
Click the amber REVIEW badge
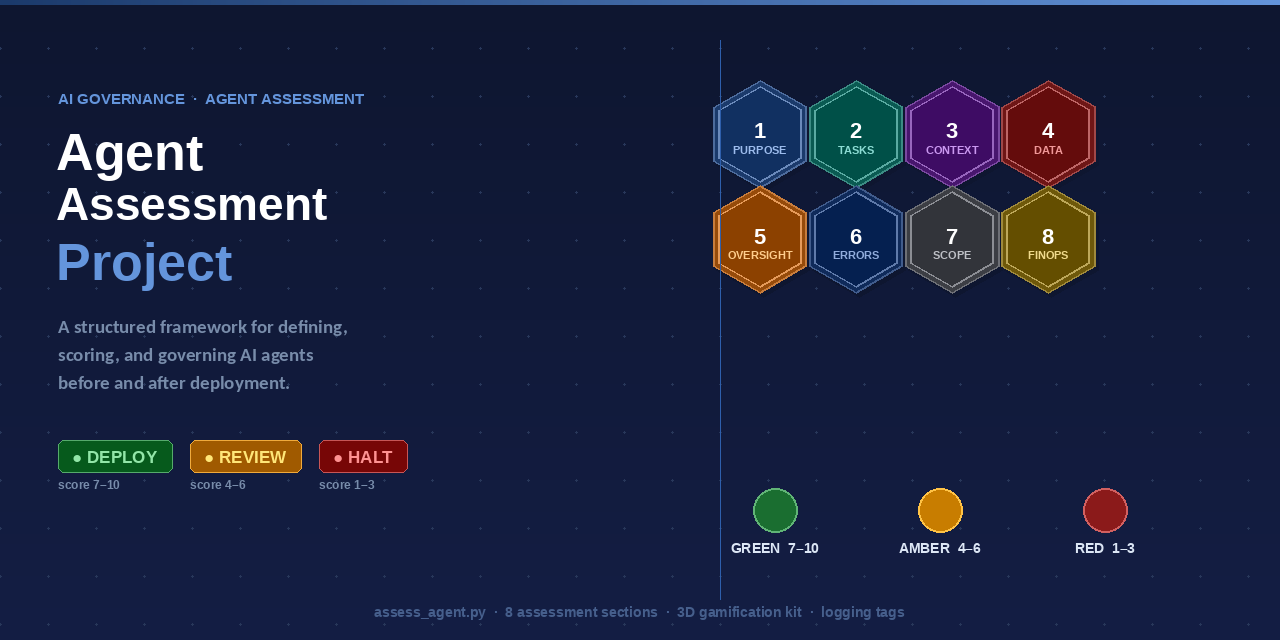coord(246,457)
